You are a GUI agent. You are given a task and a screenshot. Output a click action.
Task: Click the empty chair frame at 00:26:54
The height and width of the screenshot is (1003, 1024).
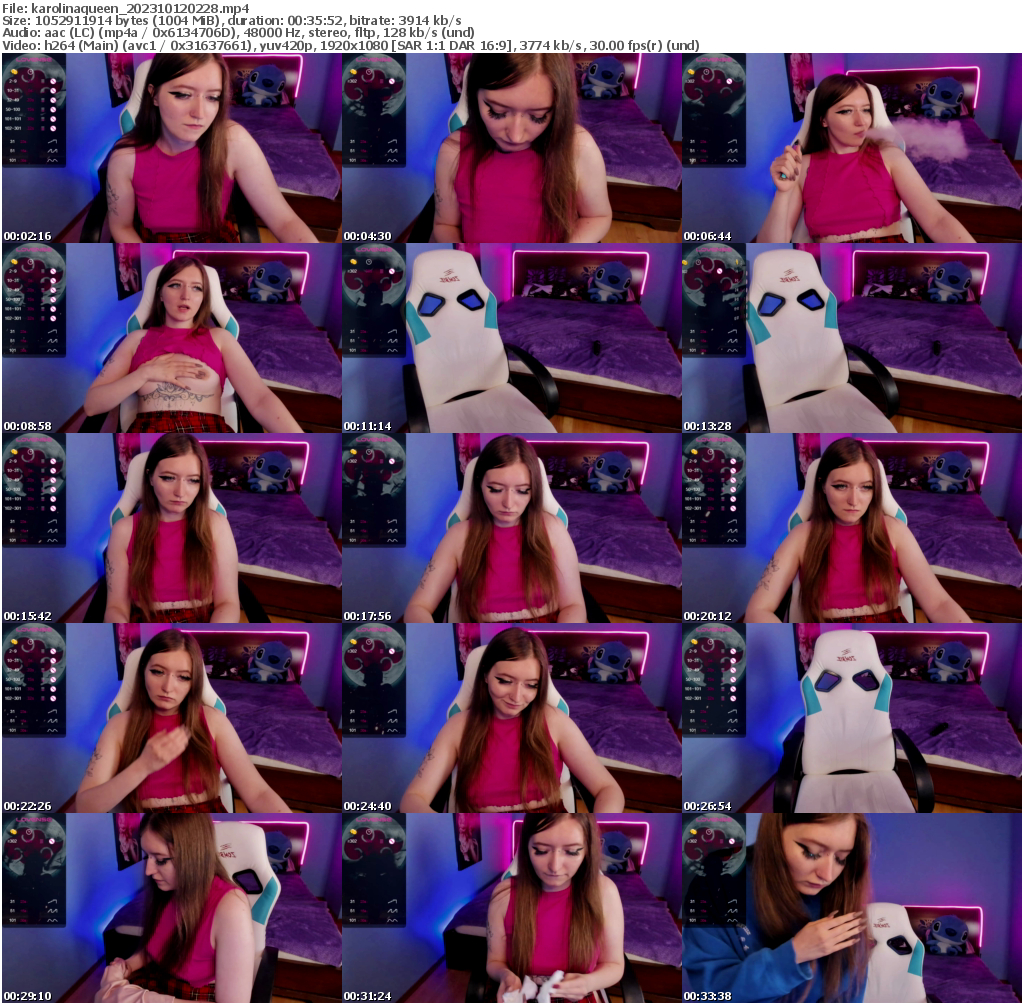click(851, 718)
